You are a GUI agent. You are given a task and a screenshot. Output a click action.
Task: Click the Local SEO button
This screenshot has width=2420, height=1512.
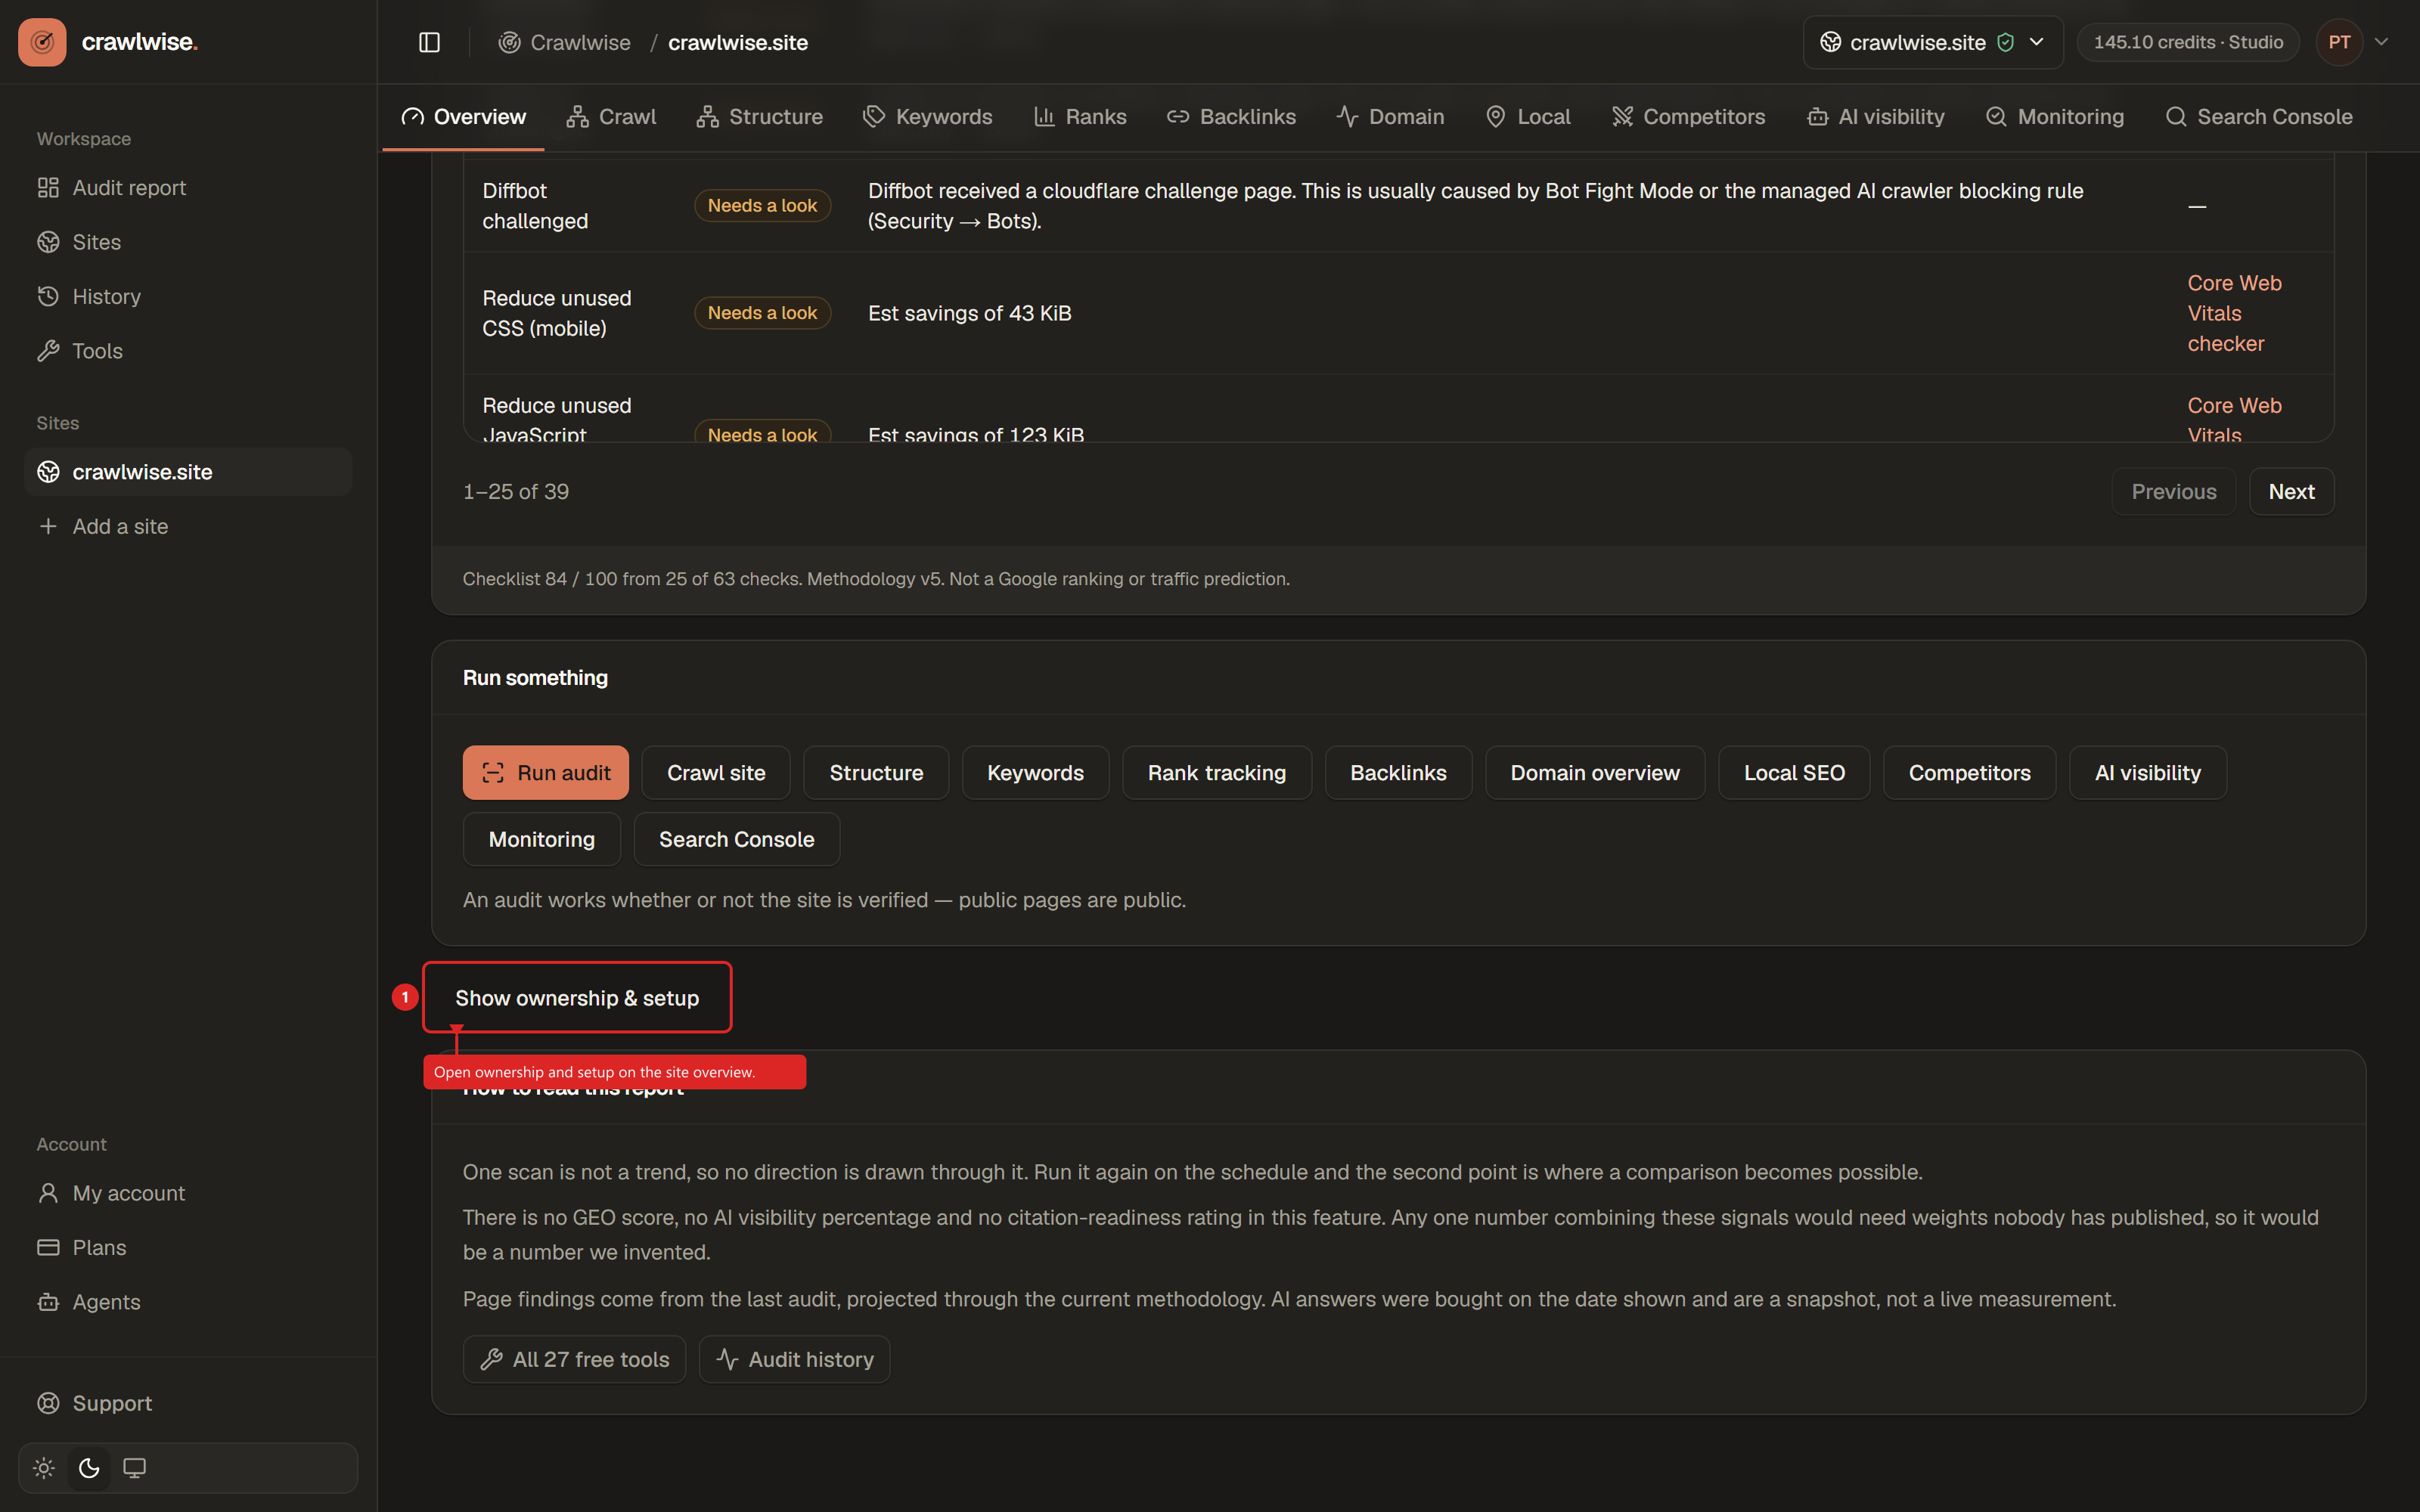pyautogui.click(x=1794, y=773)
